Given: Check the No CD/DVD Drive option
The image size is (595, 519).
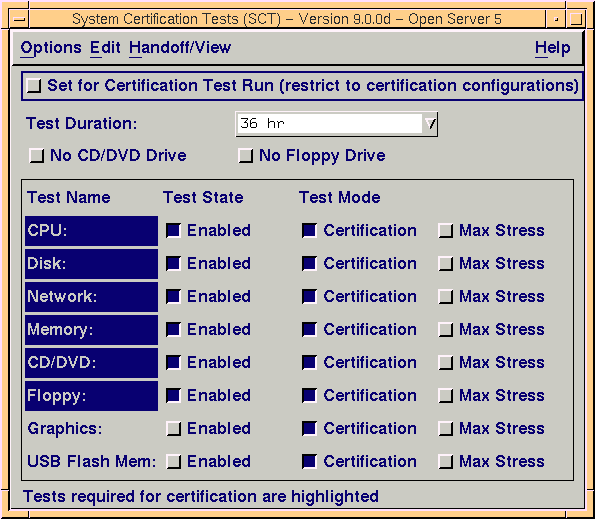Looking at the screenshot, I should point(36,156).
